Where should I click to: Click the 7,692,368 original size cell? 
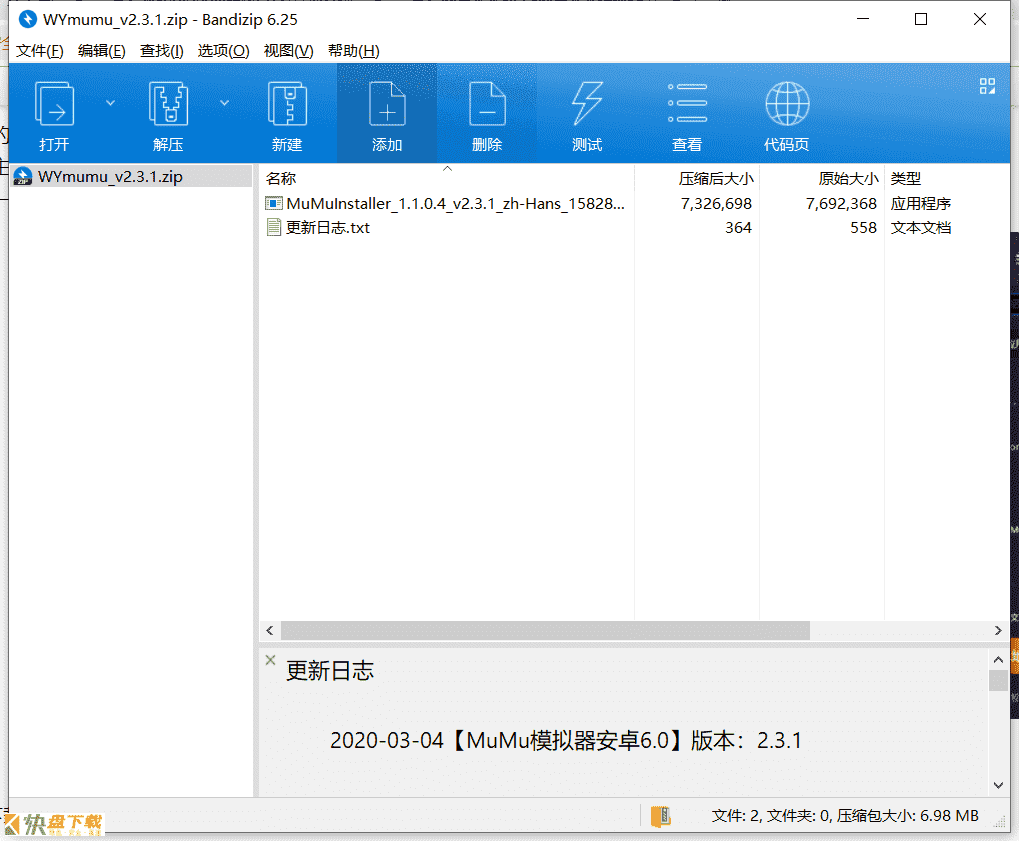point(842,203)
